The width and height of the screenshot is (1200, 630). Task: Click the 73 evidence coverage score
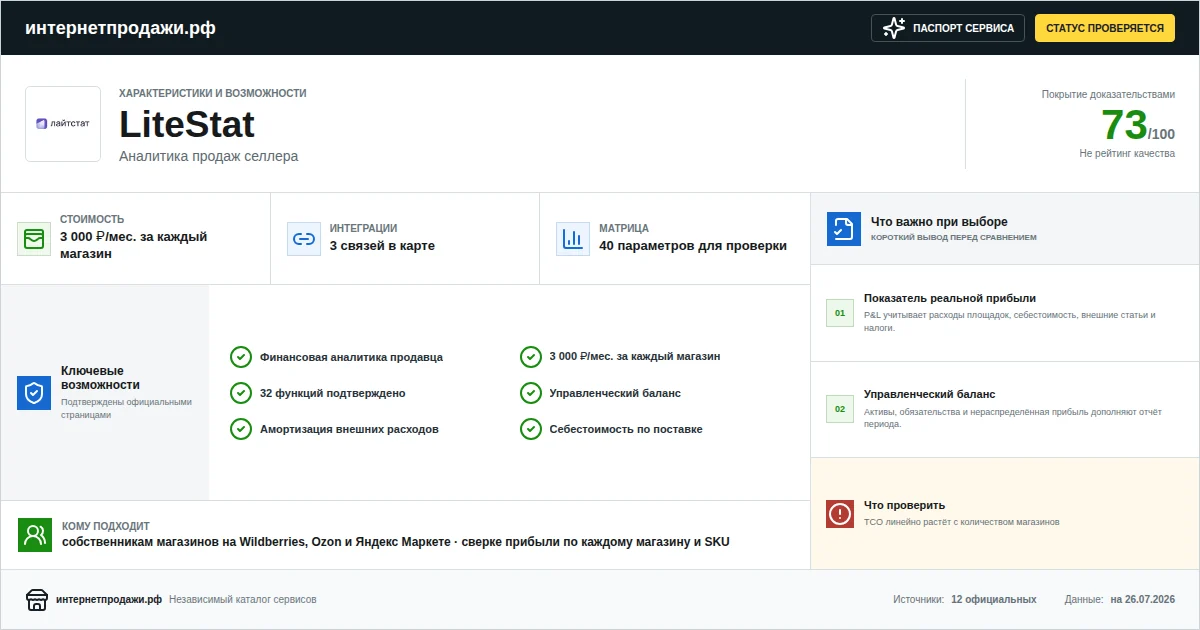[x=1124, y=125]
